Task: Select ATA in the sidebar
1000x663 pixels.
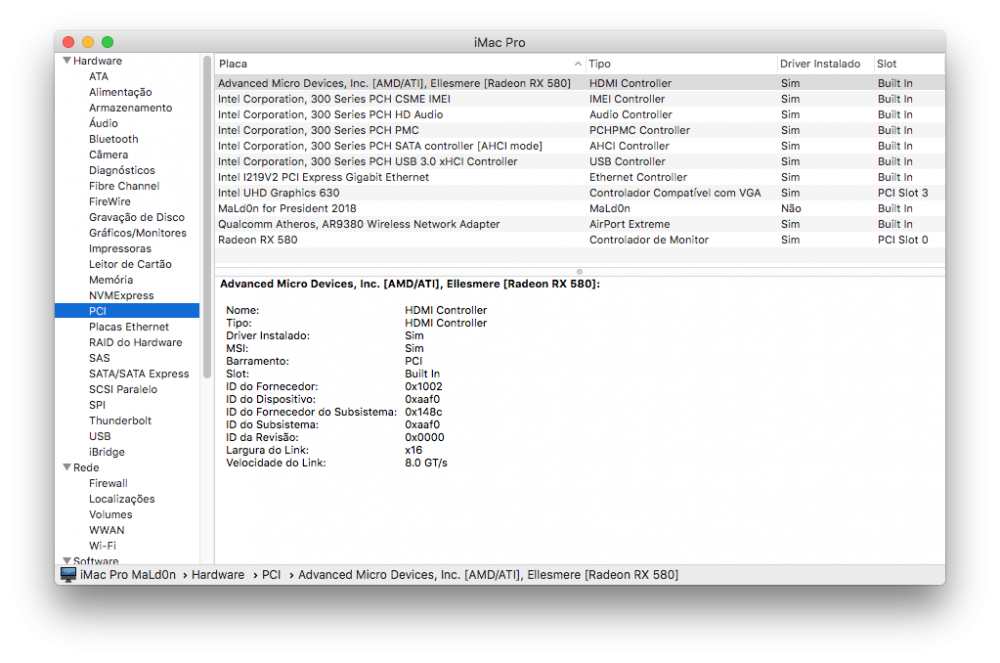Action: (99, 76)
